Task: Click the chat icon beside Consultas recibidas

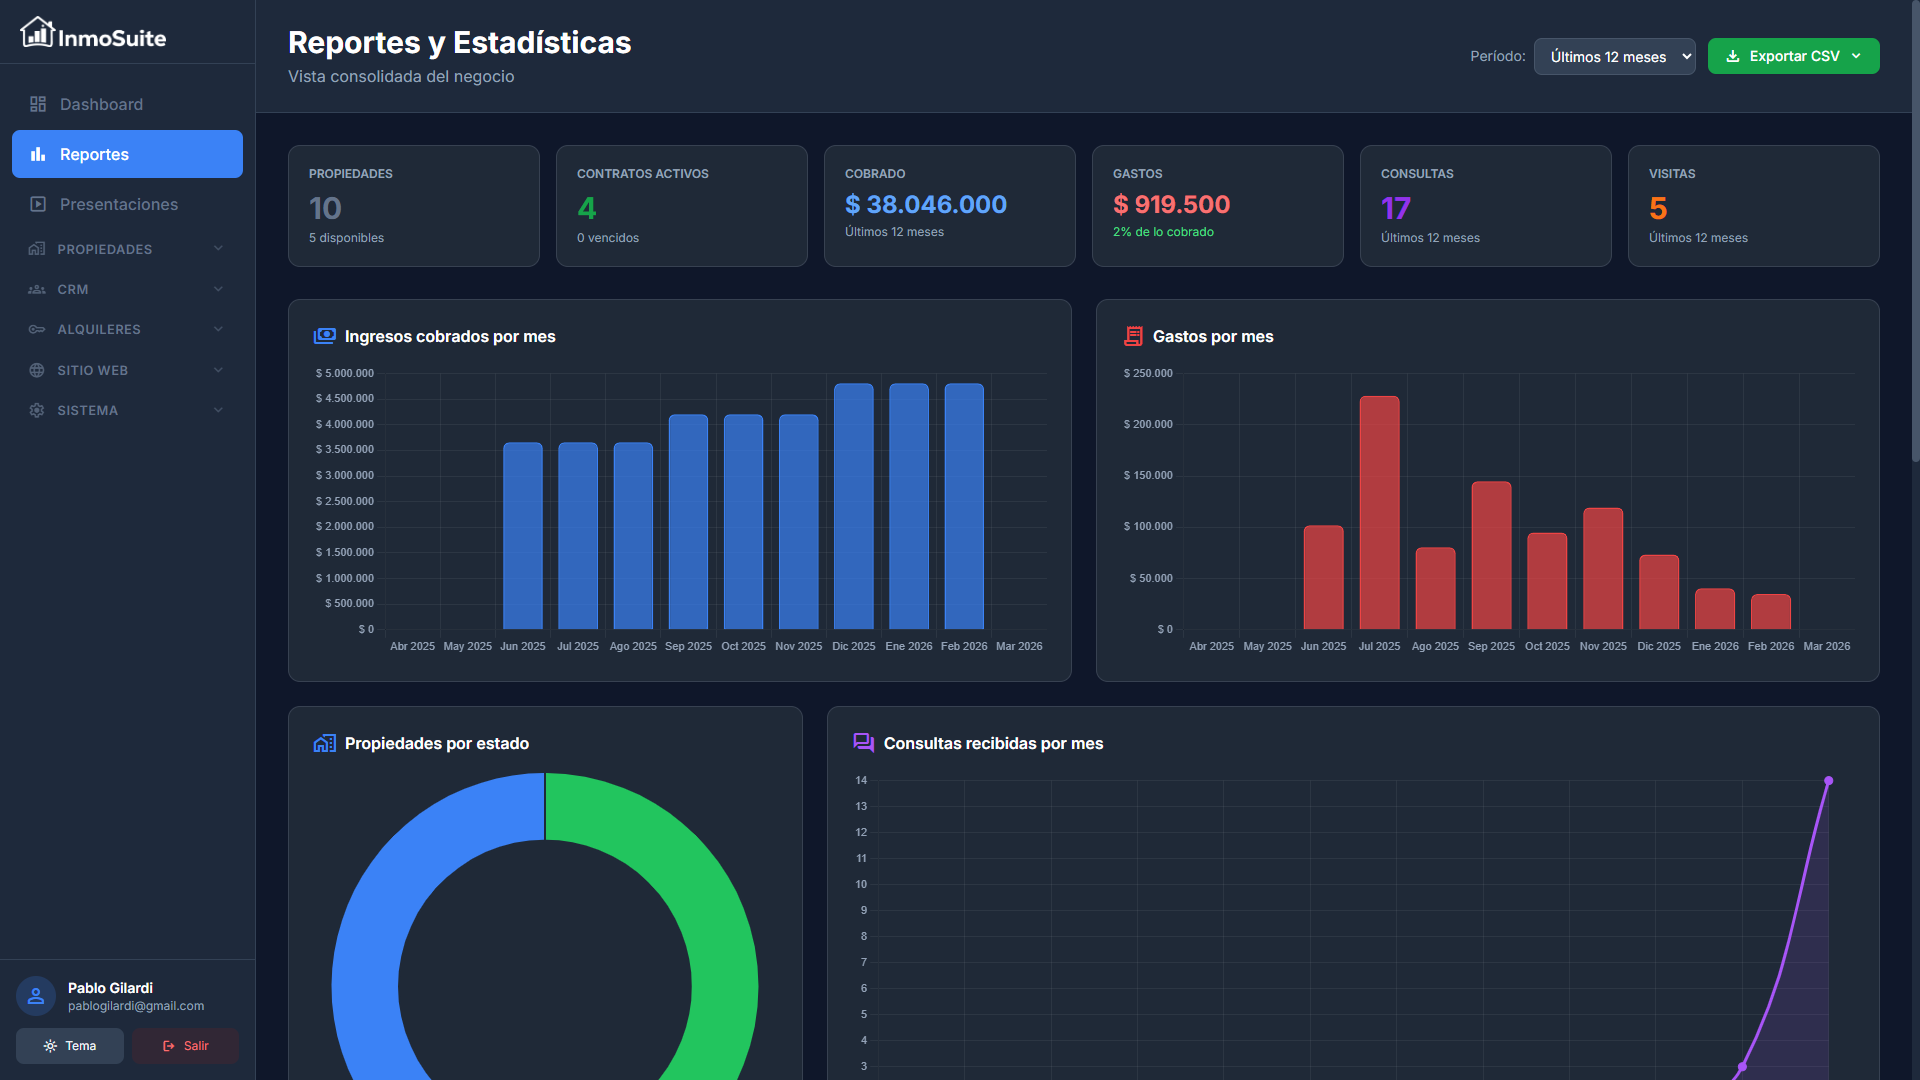Action: tap(863, 742)
